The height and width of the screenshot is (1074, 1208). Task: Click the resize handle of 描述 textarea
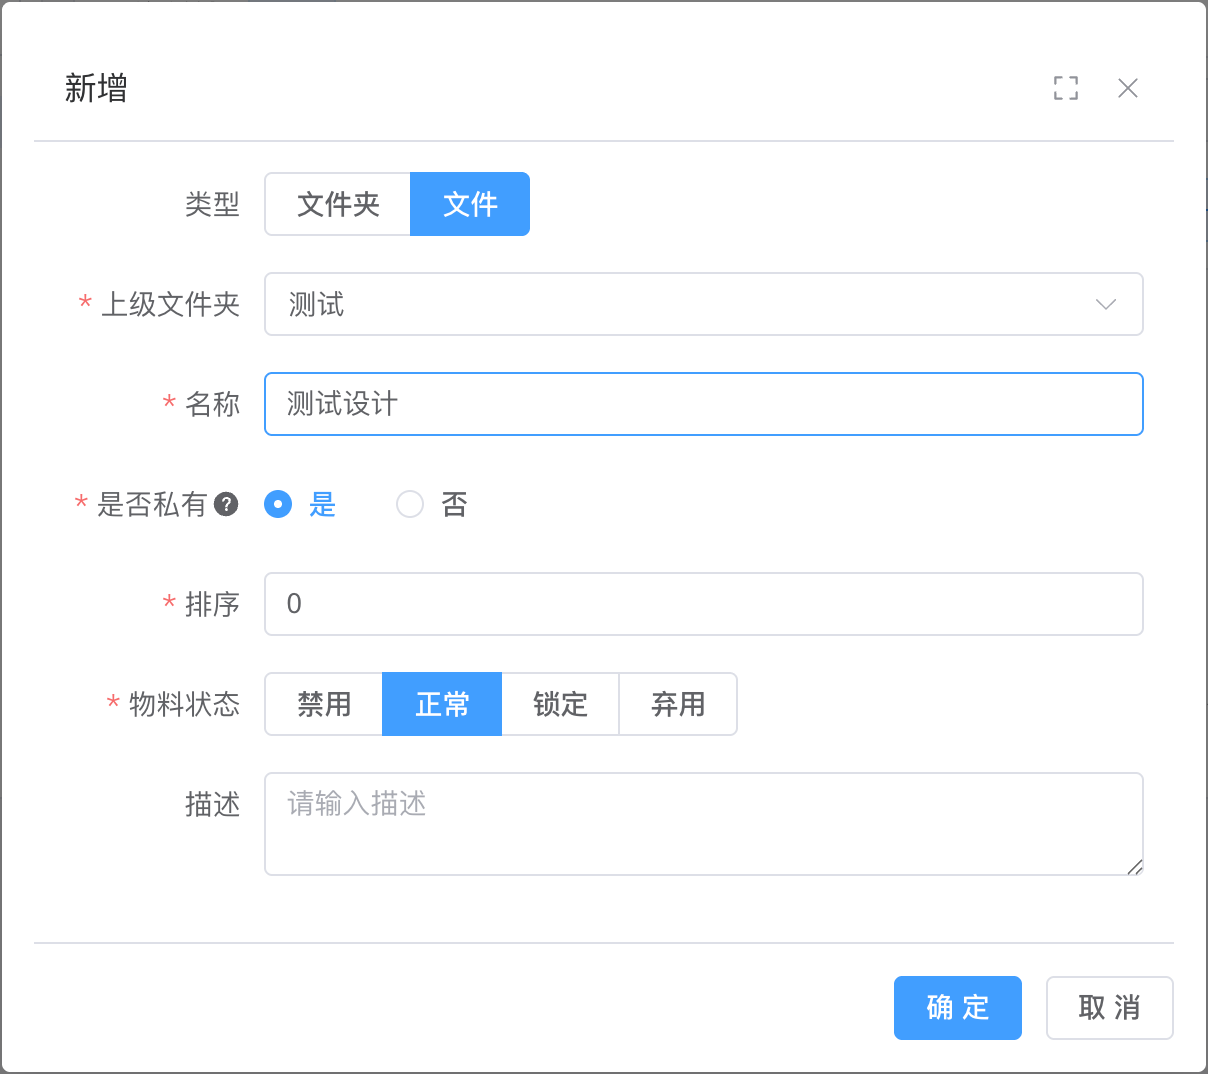coord(1135,867)
